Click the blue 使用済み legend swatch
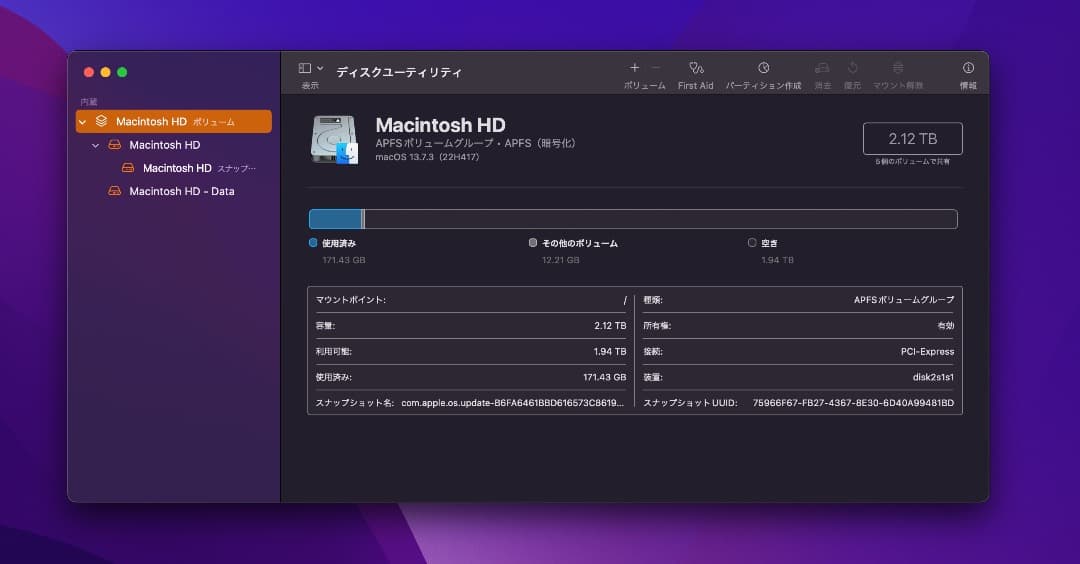This screenshot has height=564, width=1080. (313, 242)
